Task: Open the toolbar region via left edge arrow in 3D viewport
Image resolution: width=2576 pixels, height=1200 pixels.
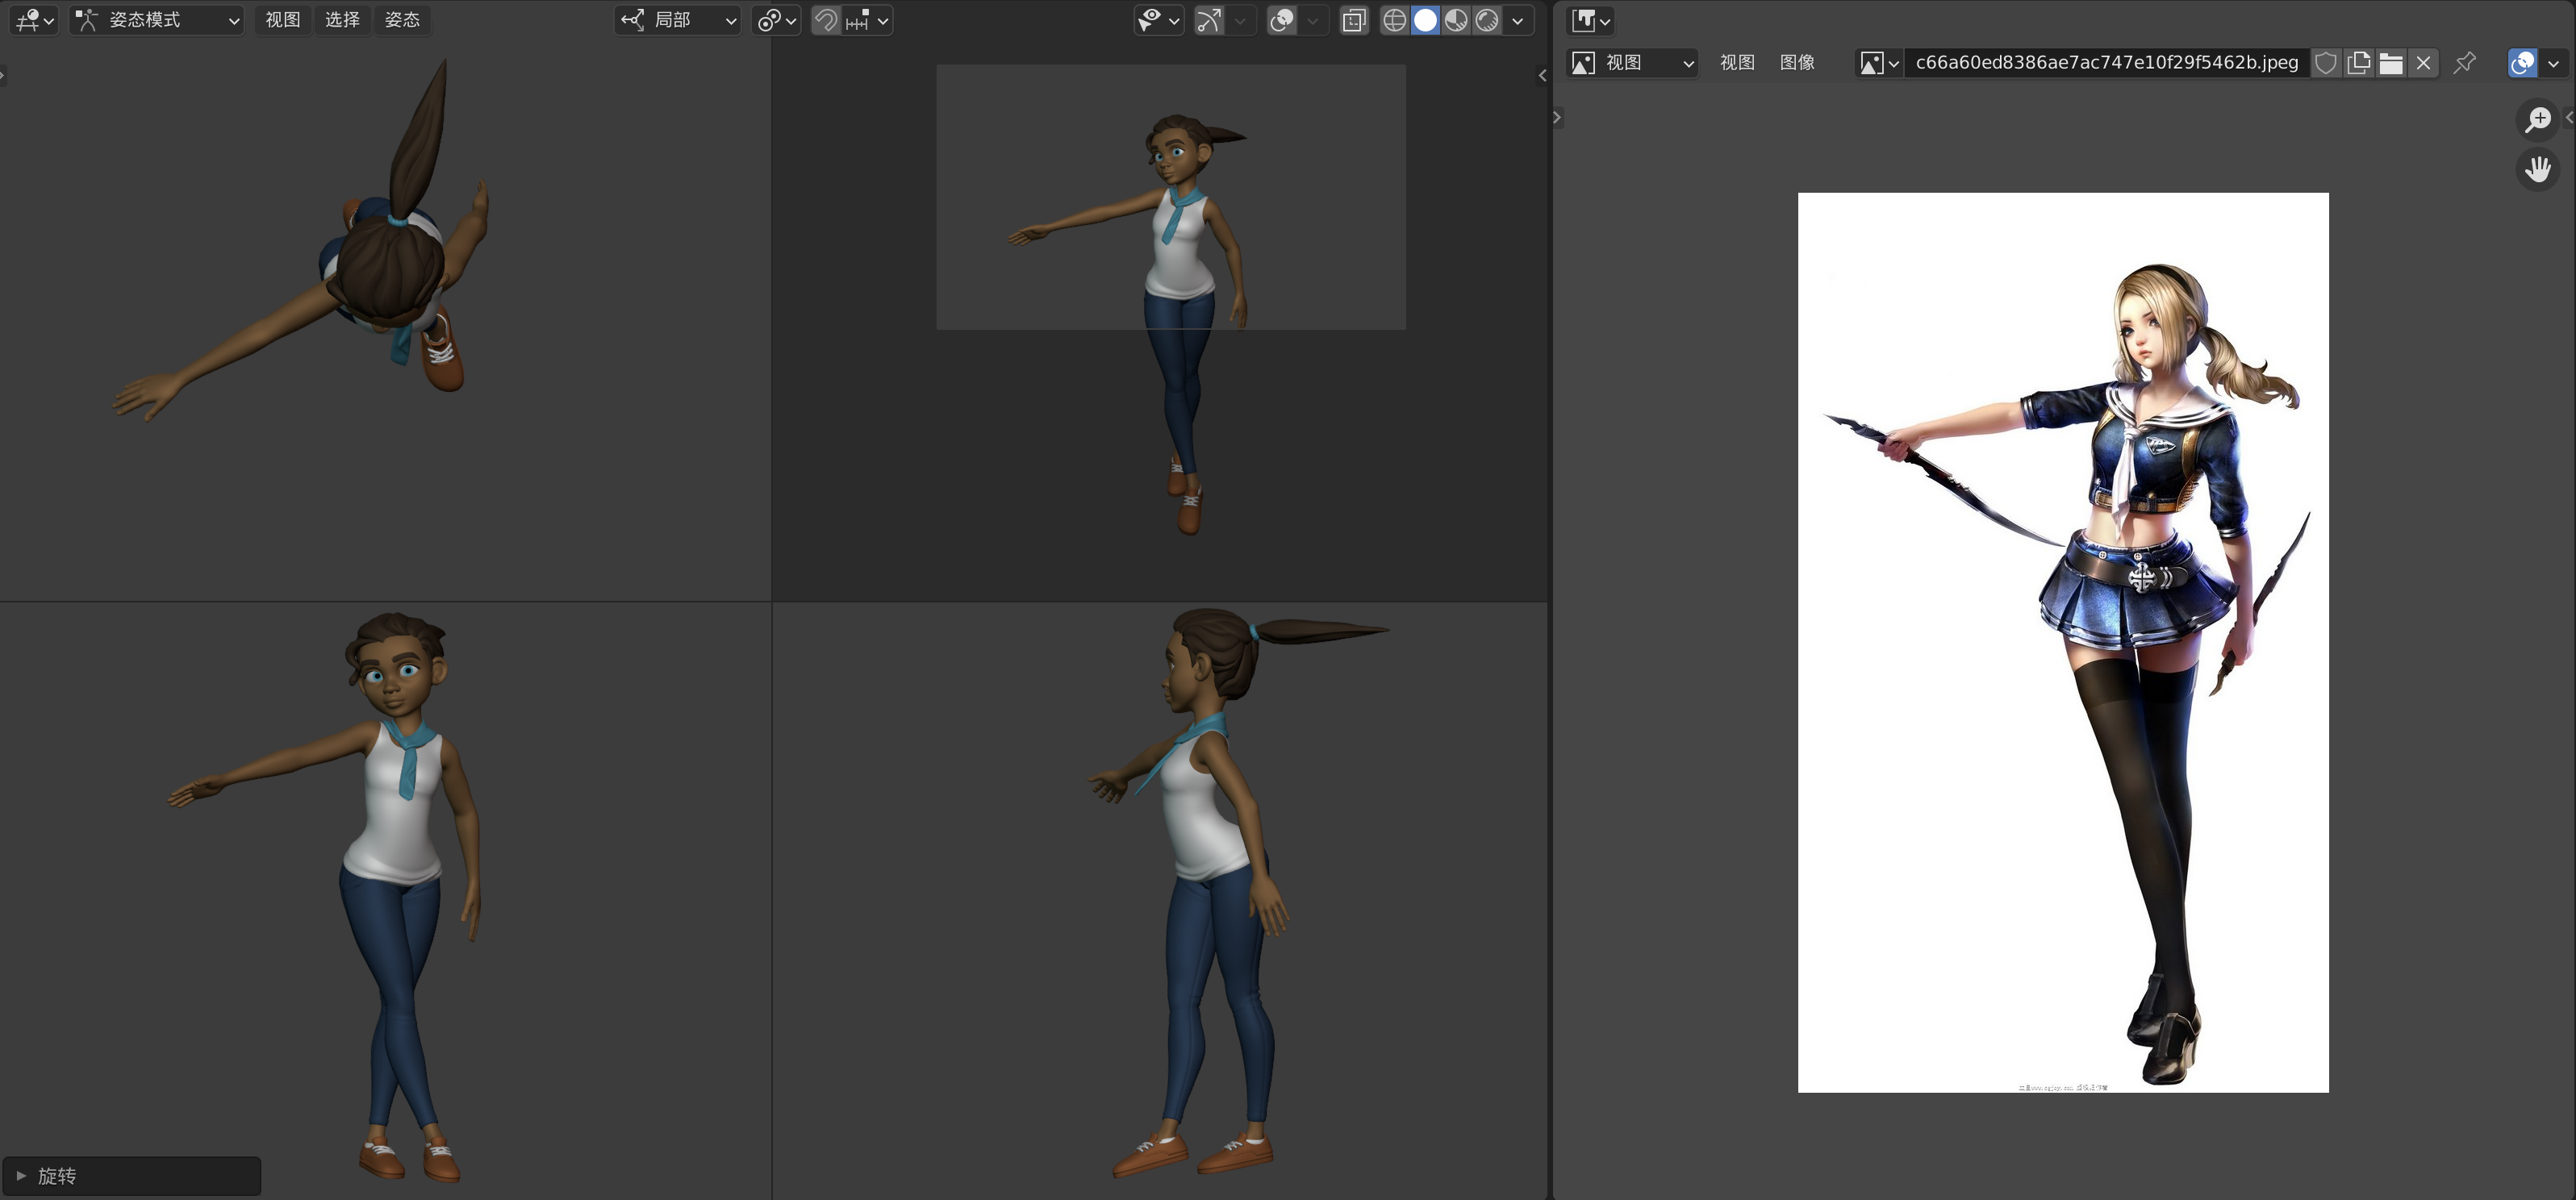Action: pos(4,75)
